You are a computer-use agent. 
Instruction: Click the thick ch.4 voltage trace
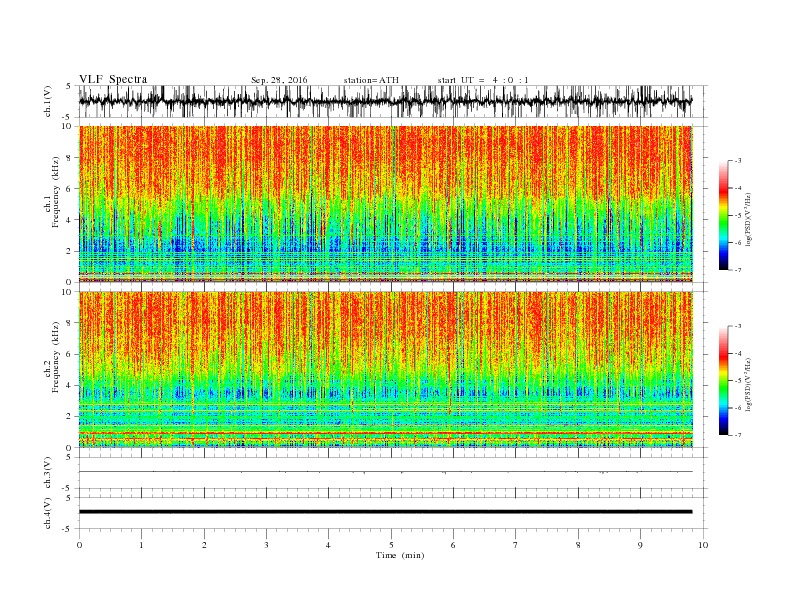coord(385,512)
